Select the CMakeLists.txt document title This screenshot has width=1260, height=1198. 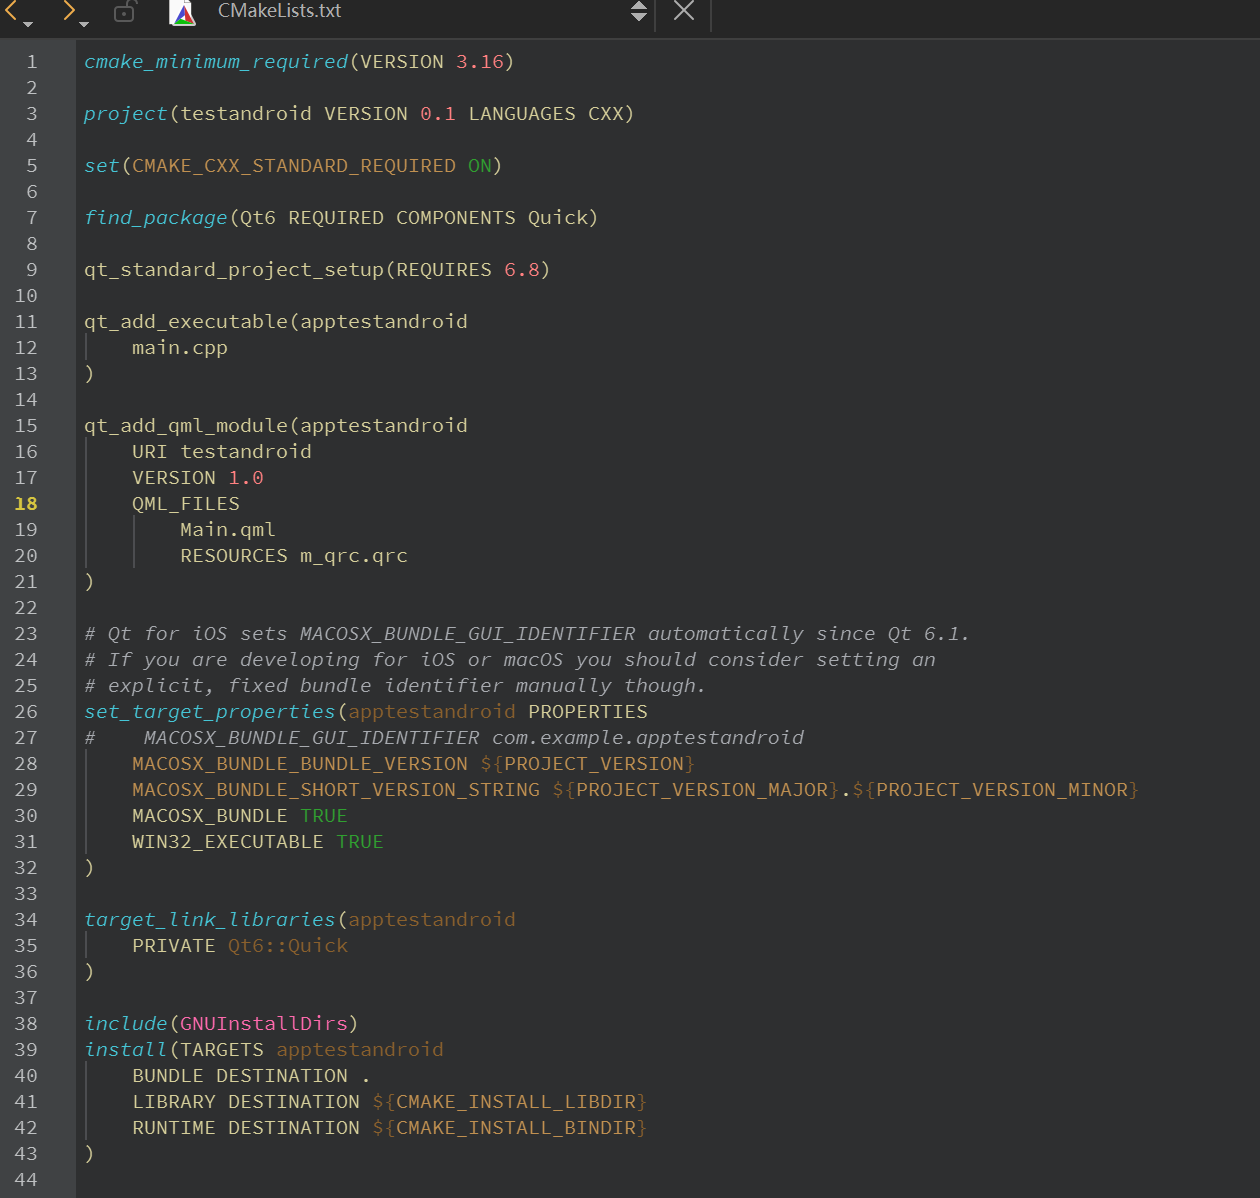tap(279, 11)
